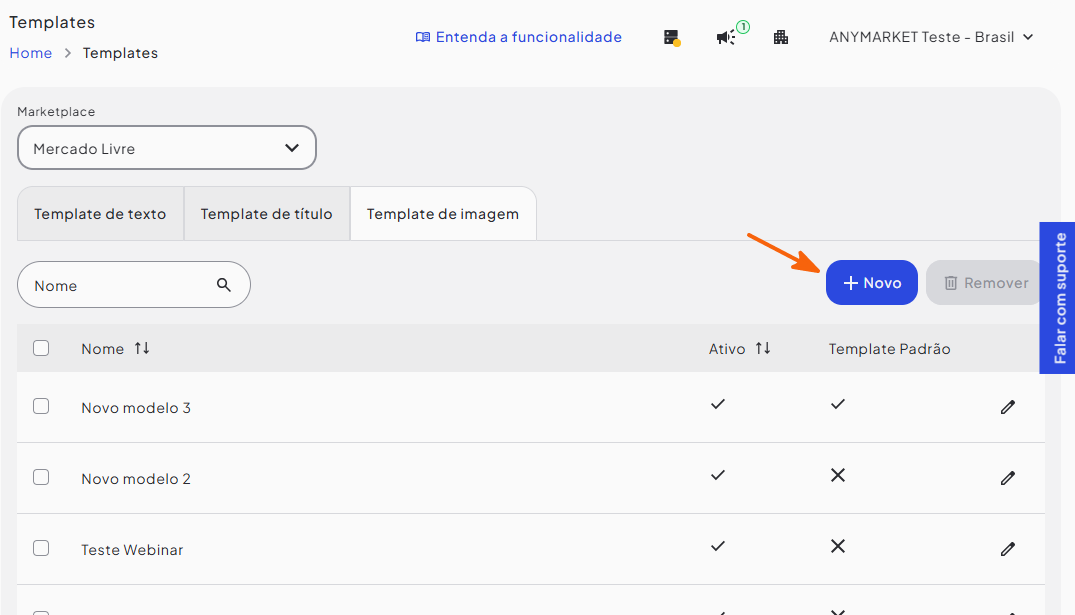The image size is (1075, 615).
Task: Switch to Template de texto tab
Action: tap(100, 214)
